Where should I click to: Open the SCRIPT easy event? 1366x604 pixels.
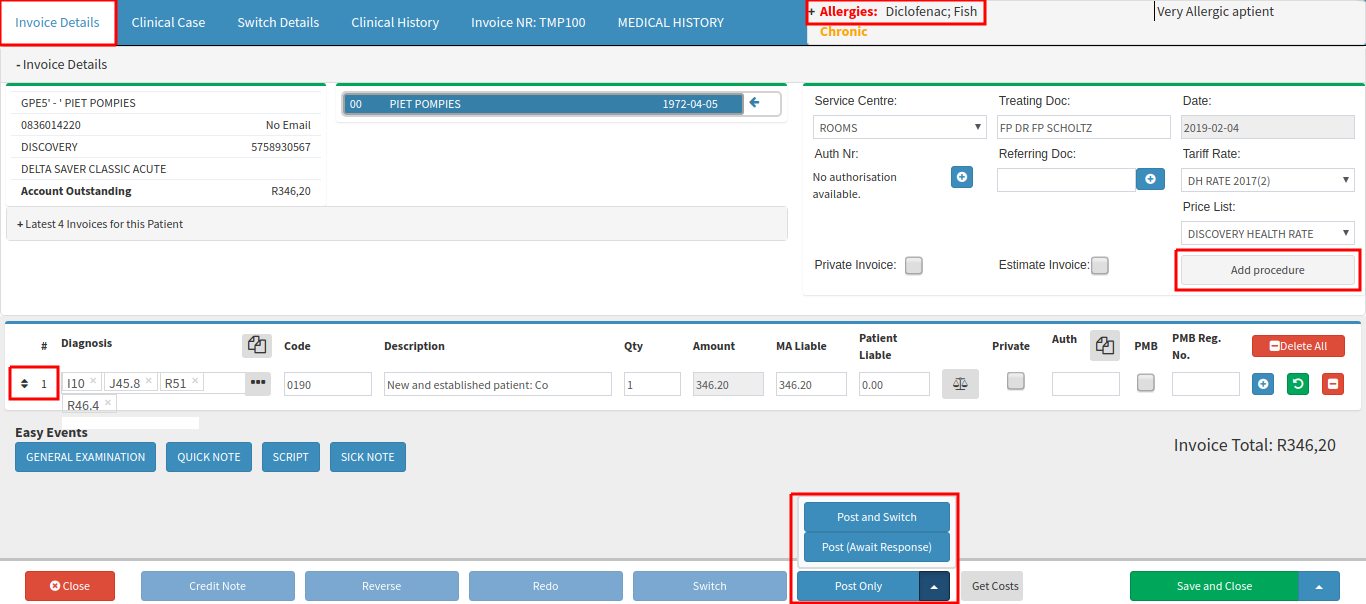pyautogui.click(x=291, y=457)
